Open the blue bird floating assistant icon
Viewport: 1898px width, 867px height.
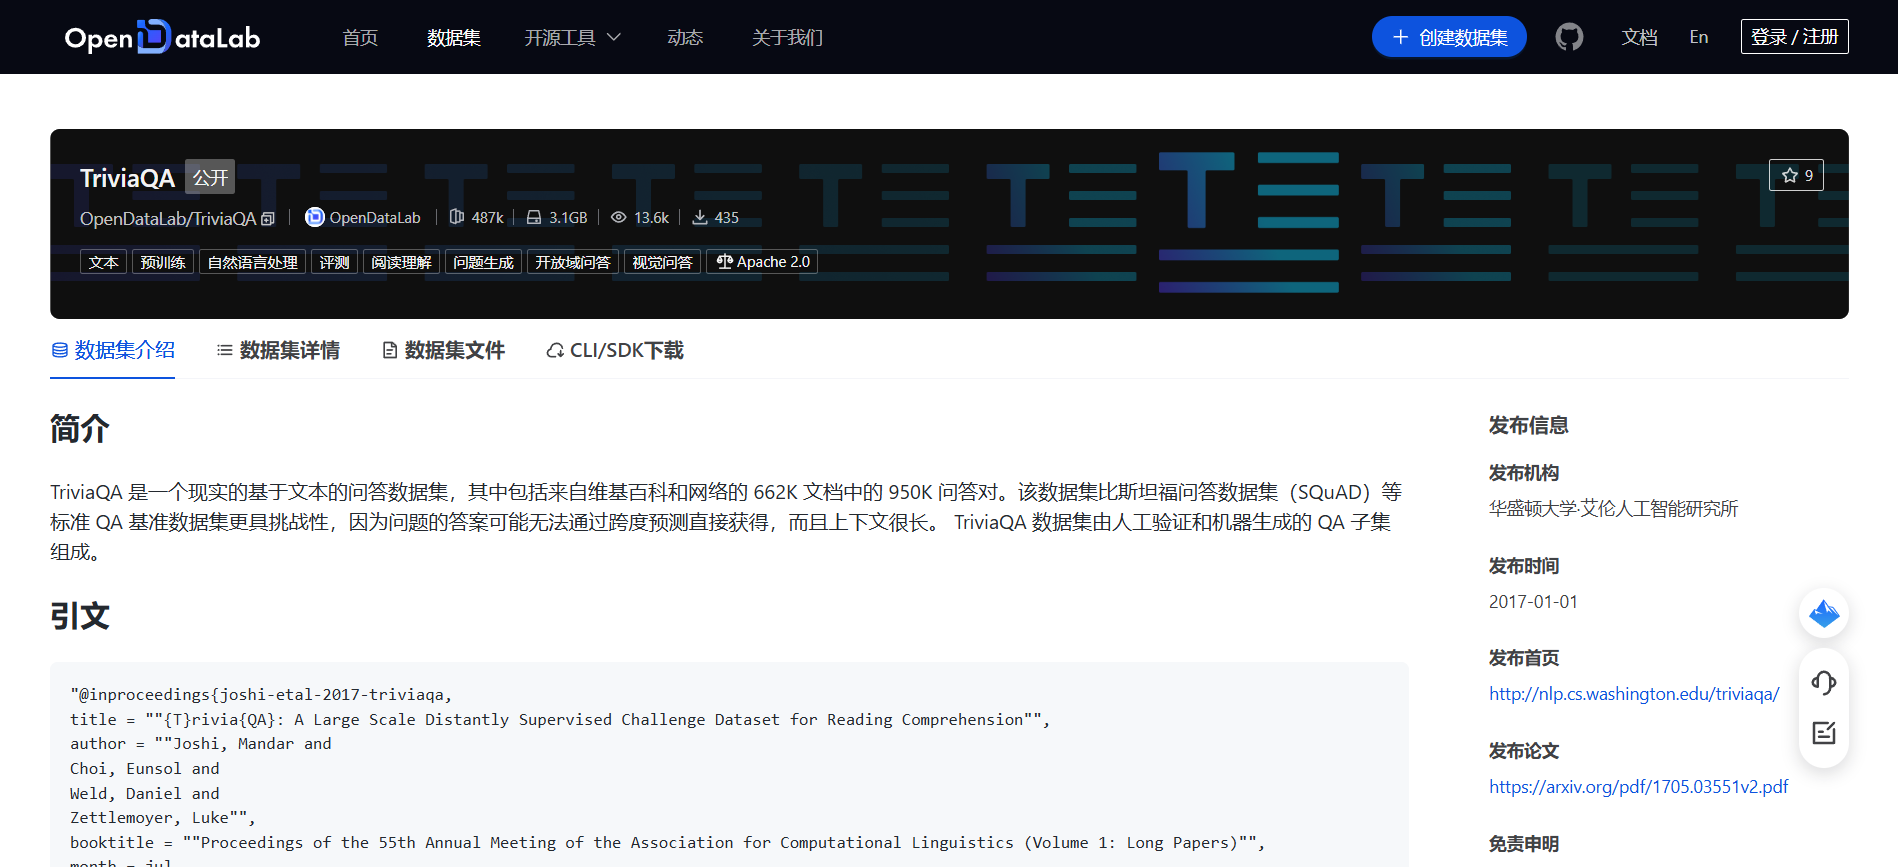point(1824,613)
